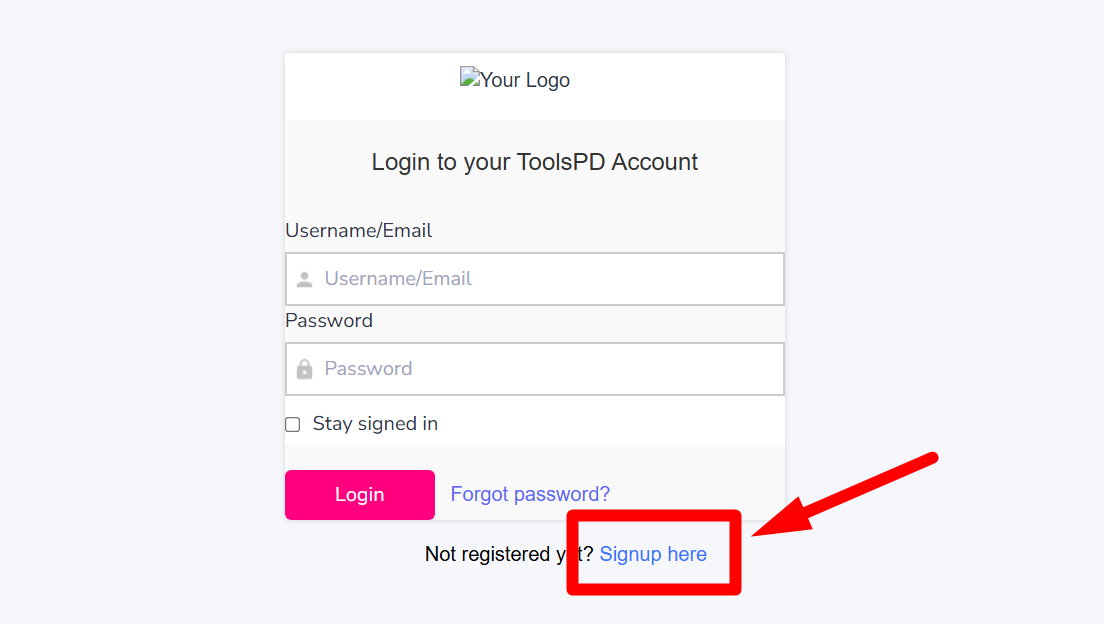The image size is (1104, 624).
Task: Follow the Signup here link
Action: pos(653,554)
